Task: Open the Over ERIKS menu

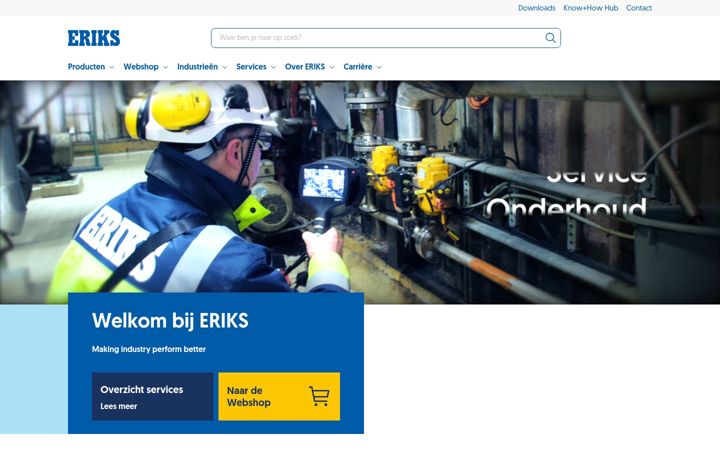Action: (x=304, y=67)
